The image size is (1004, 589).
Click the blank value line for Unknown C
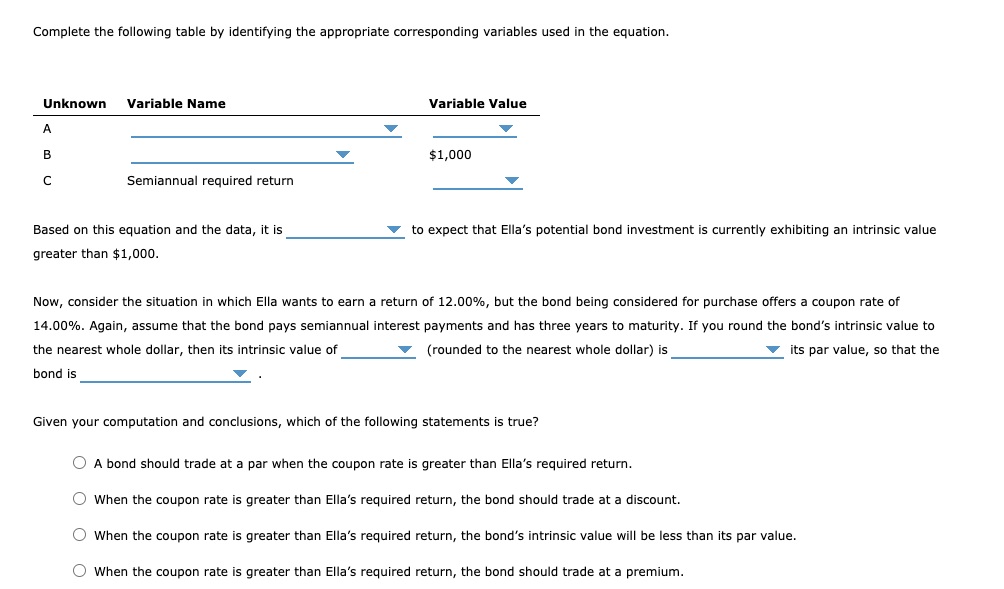tap(470, 185)
